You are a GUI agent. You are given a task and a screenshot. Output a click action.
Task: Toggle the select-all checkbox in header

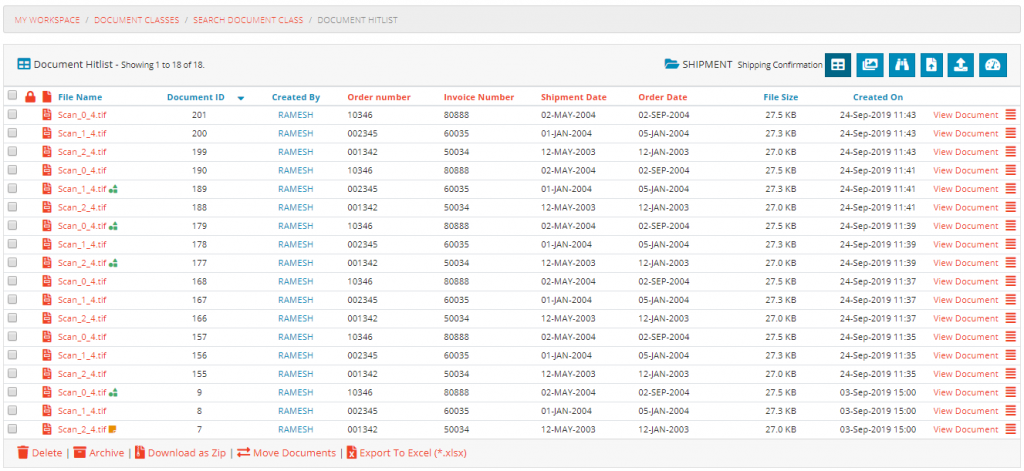[x=12, y=96]
